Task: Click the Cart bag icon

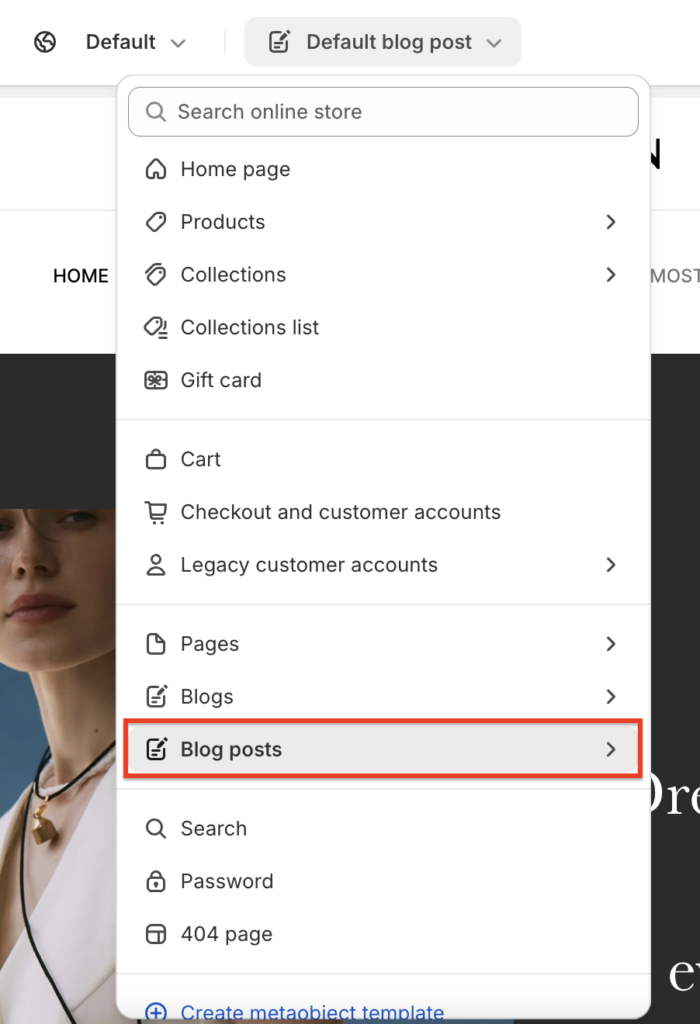Action: (155, 459)
